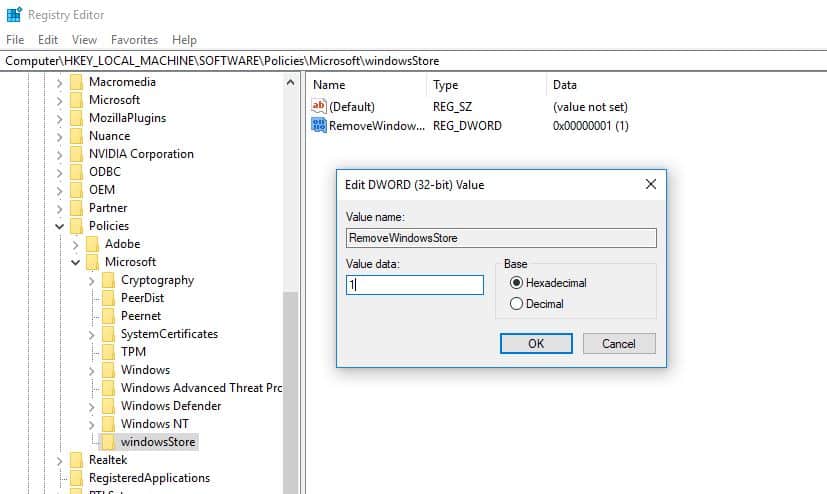Image resolution: width=827 pixels, height=494 pixels.
Task: Select the RegisteredApplications folder icon
Action: point(76,477)
